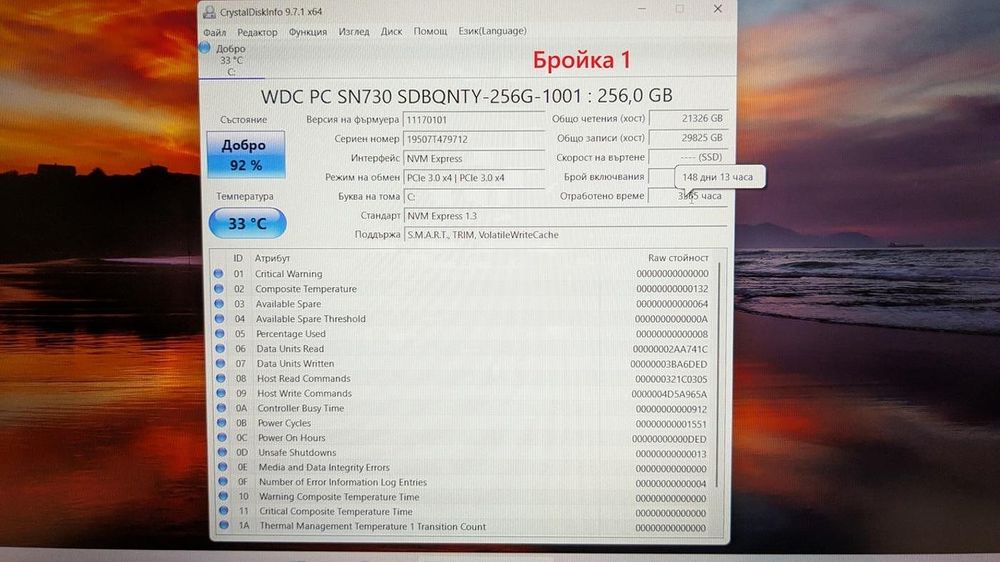Click status dot for Percentage Used row
The width and height of the screenshot is (1000, 562).
pyautogui.click(x=220, y=333)
